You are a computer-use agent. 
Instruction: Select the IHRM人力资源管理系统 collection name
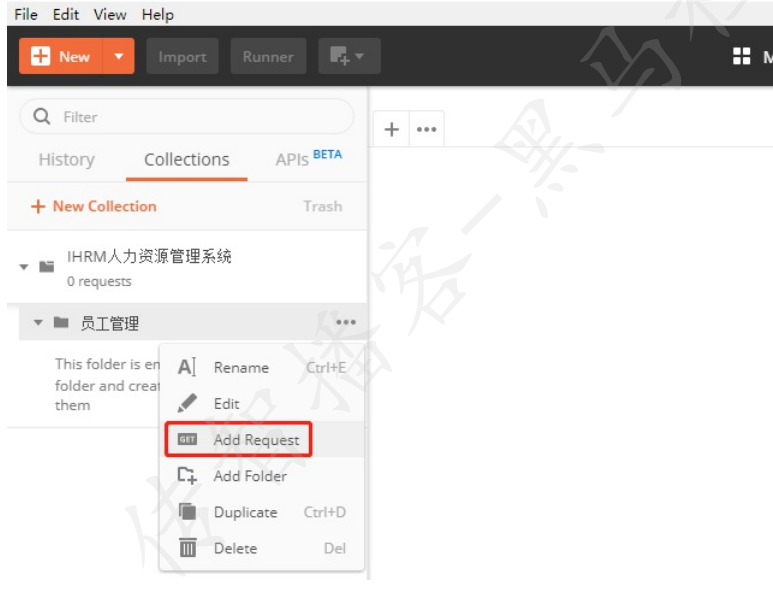(149, 256)
